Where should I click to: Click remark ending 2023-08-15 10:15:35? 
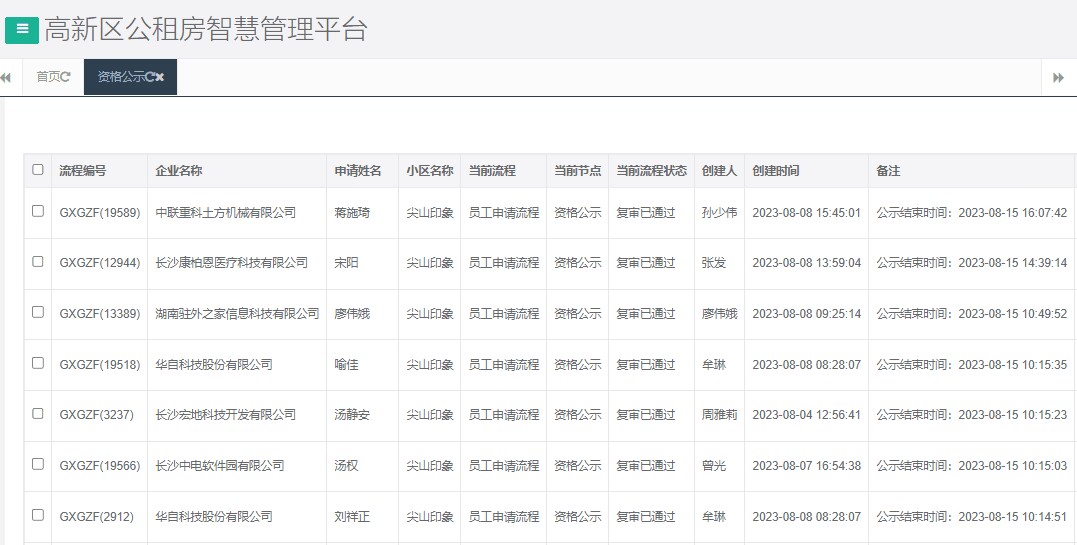pos(972,364)
